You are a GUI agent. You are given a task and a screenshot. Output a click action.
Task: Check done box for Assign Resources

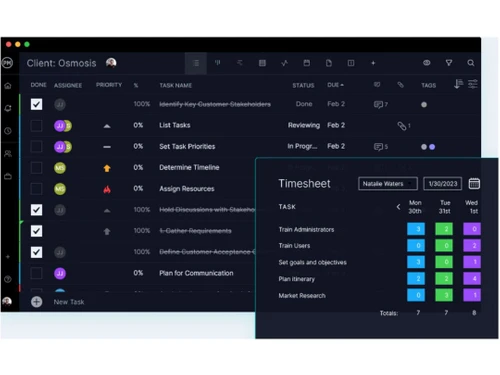(x=36, y=189)
